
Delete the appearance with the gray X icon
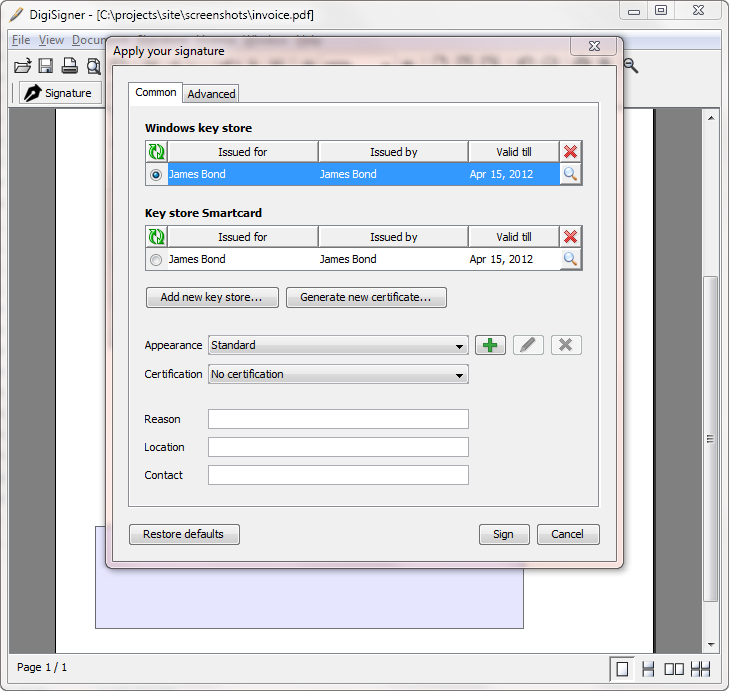pyautogui.click(x=566, y=345)
